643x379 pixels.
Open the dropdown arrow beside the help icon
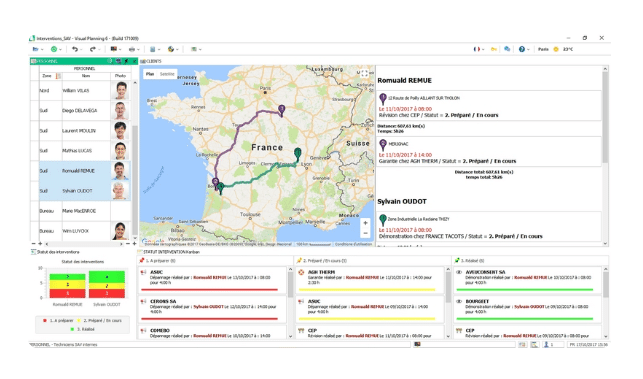coord(528,50)
